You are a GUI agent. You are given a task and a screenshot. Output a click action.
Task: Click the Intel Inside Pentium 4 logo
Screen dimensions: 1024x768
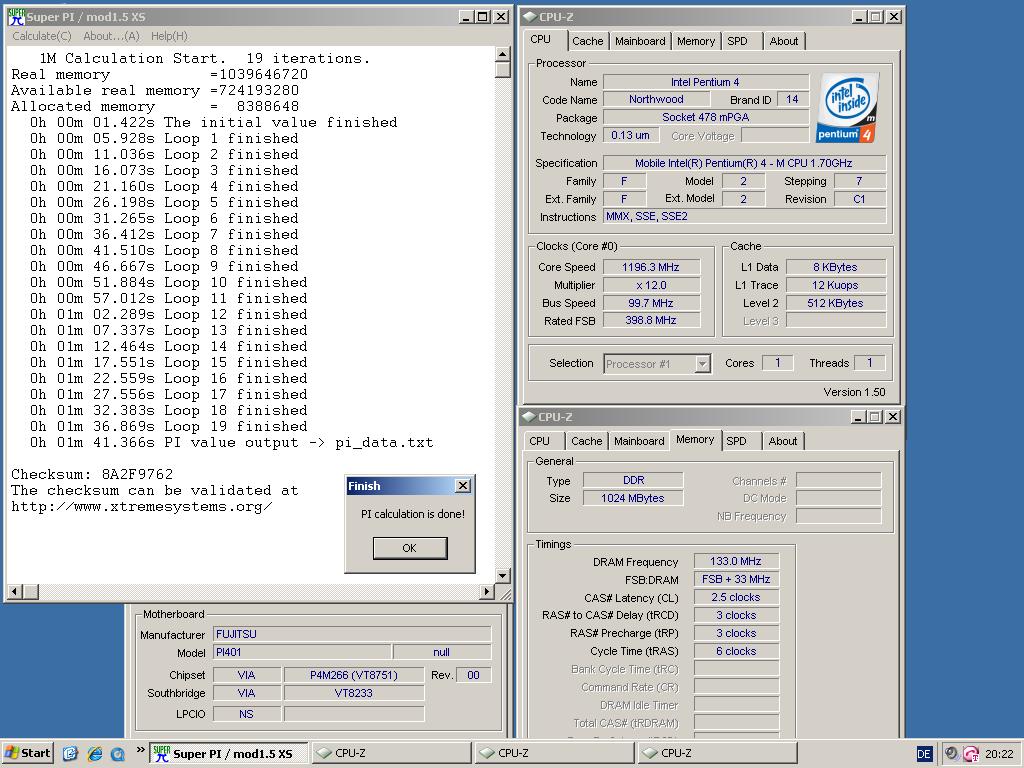[847, 108]
